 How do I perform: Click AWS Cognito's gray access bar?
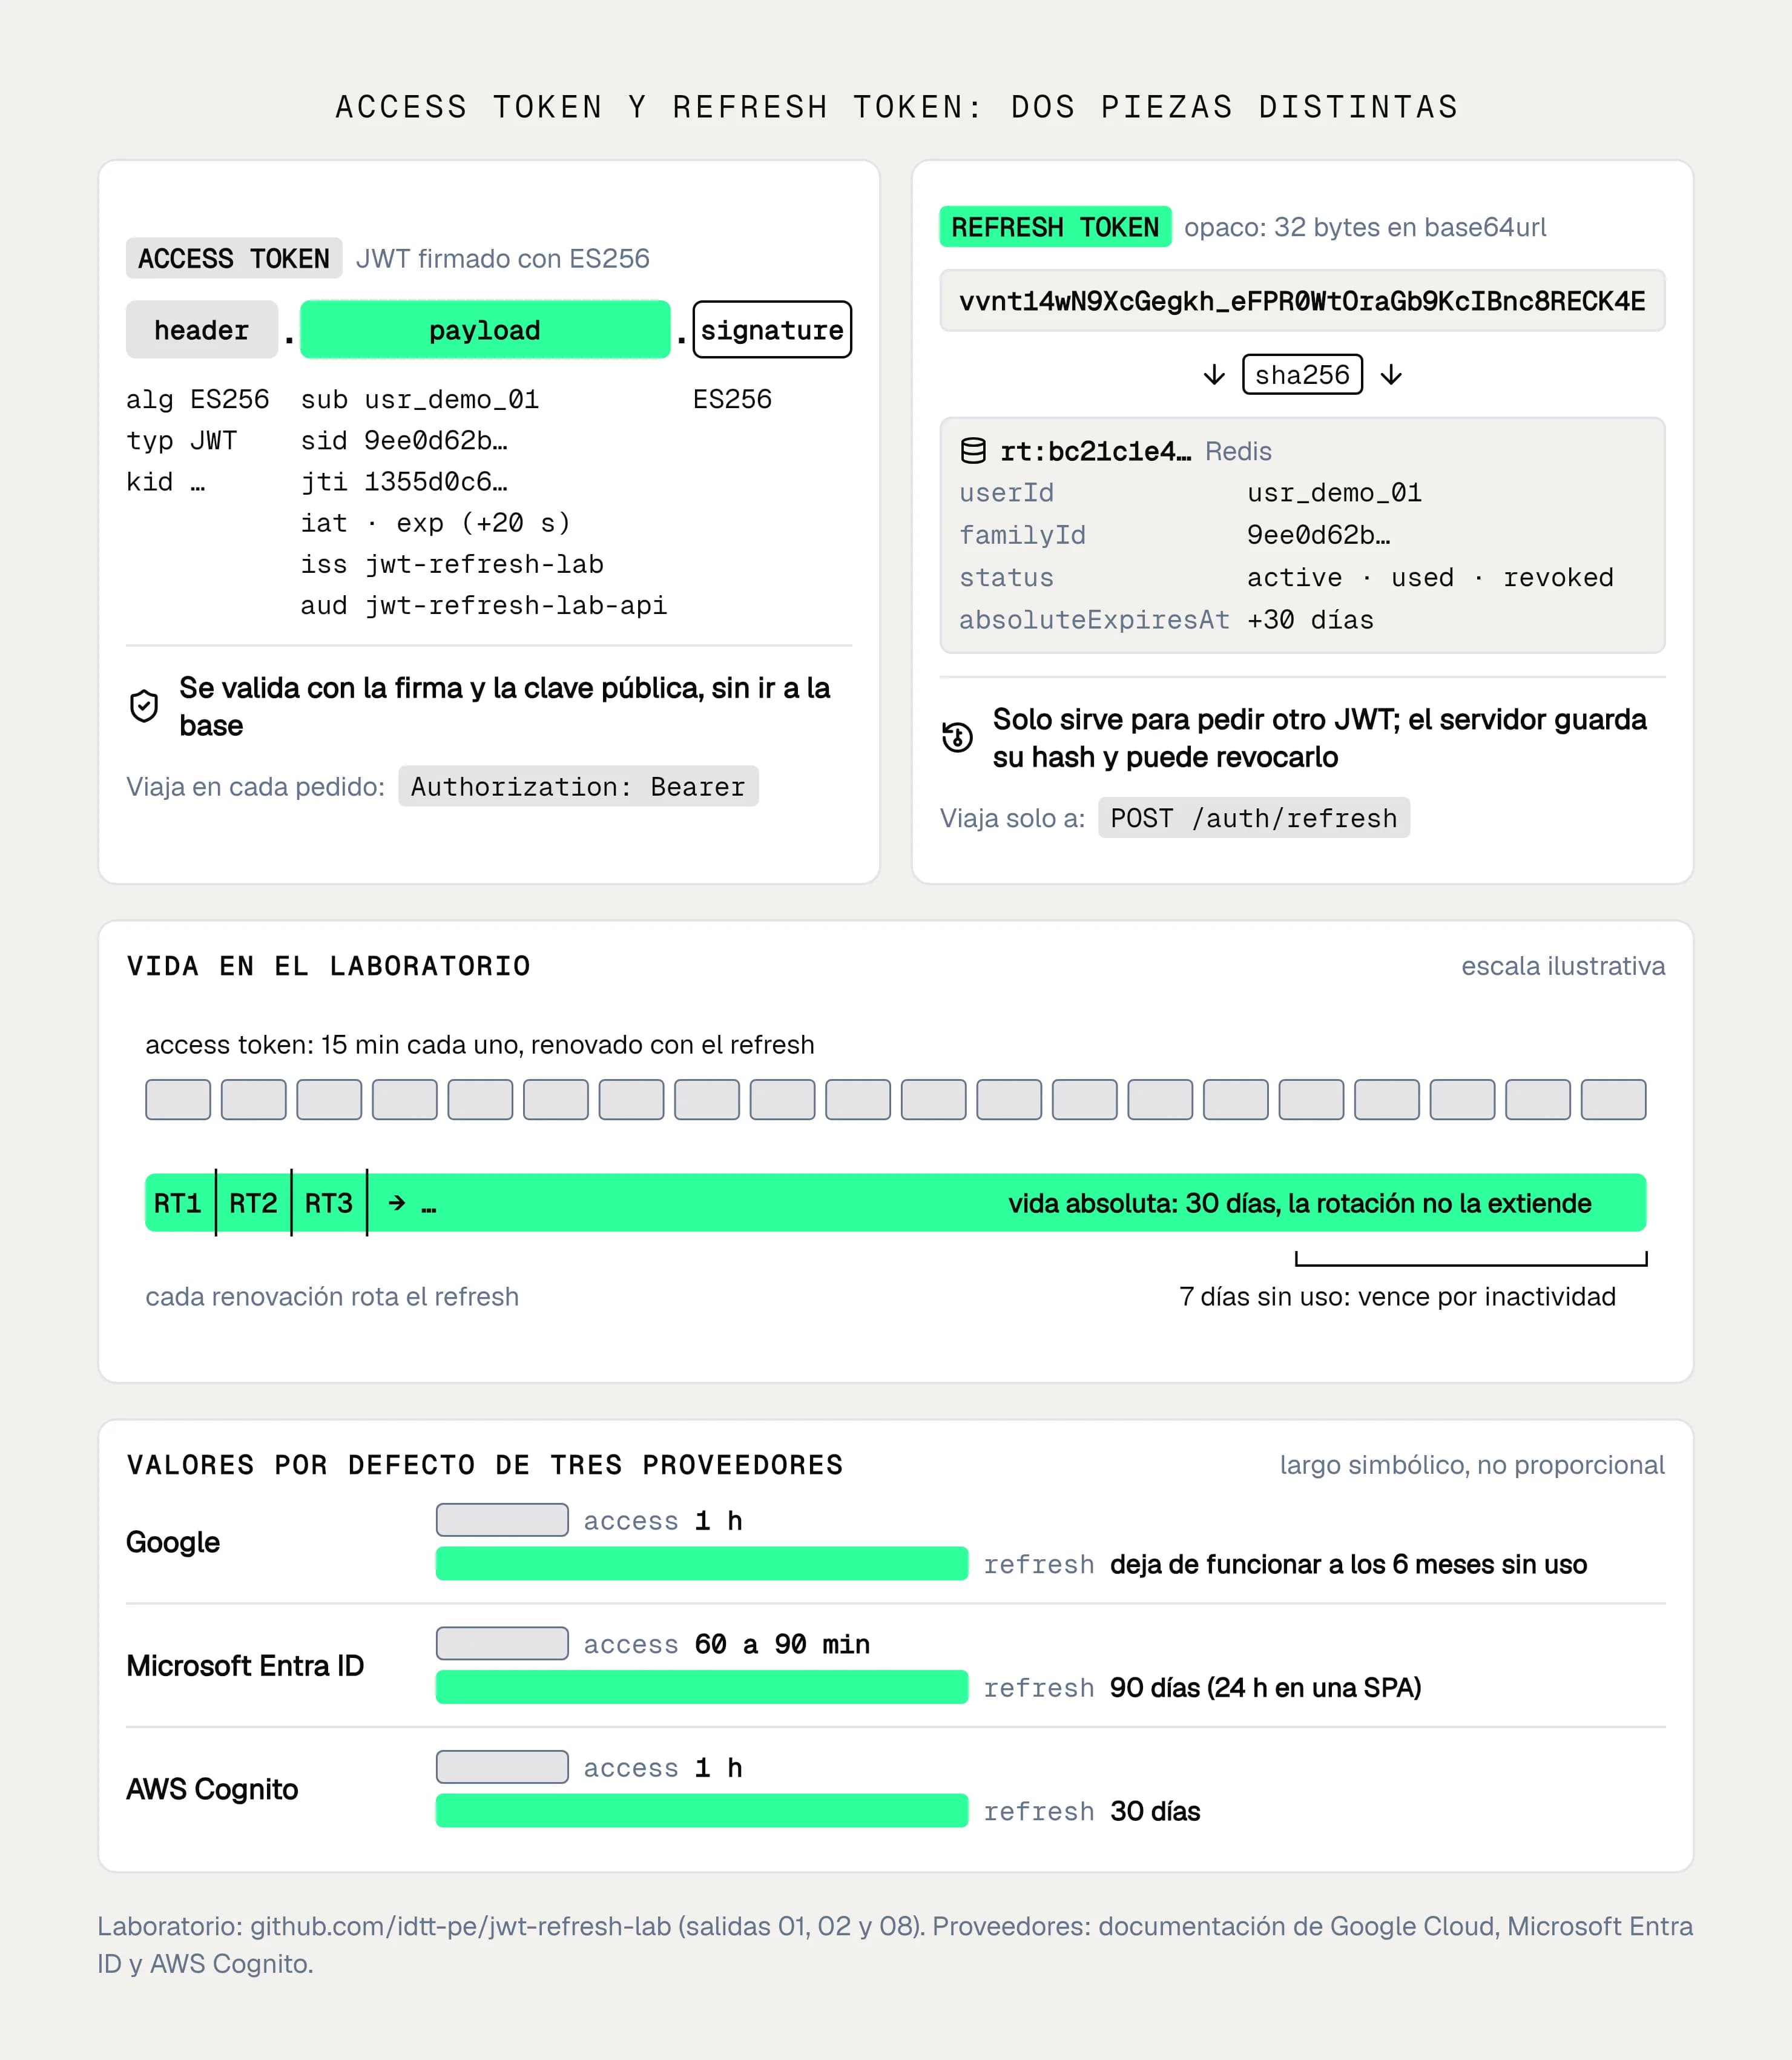pyautogui.click(x=502, y=1767)
